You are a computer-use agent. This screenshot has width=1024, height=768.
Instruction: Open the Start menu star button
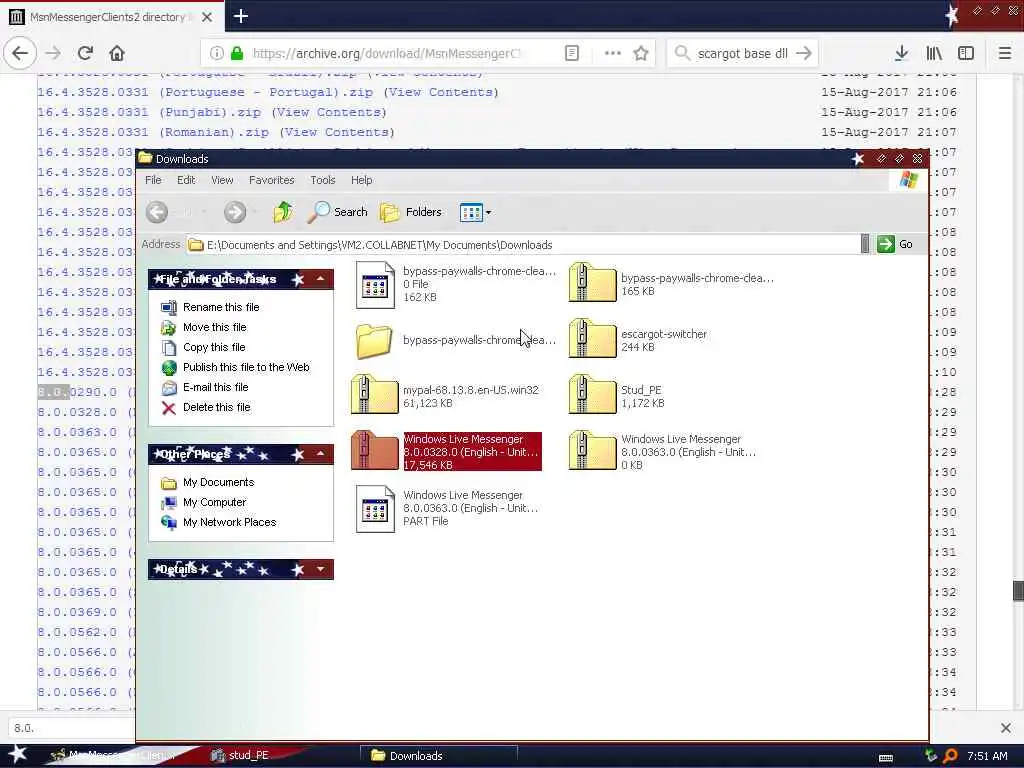pos(18,754)
